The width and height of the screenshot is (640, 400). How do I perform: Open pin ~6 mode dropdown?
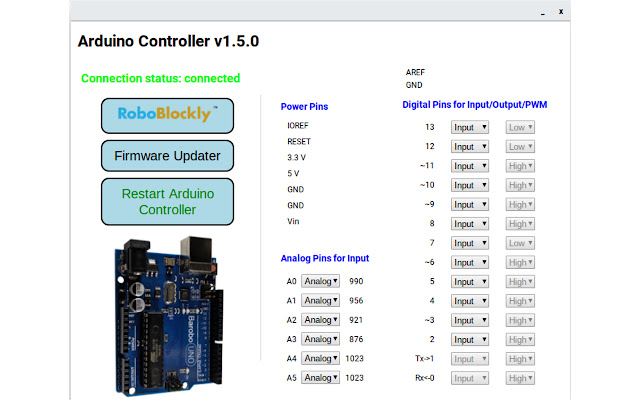469,262
